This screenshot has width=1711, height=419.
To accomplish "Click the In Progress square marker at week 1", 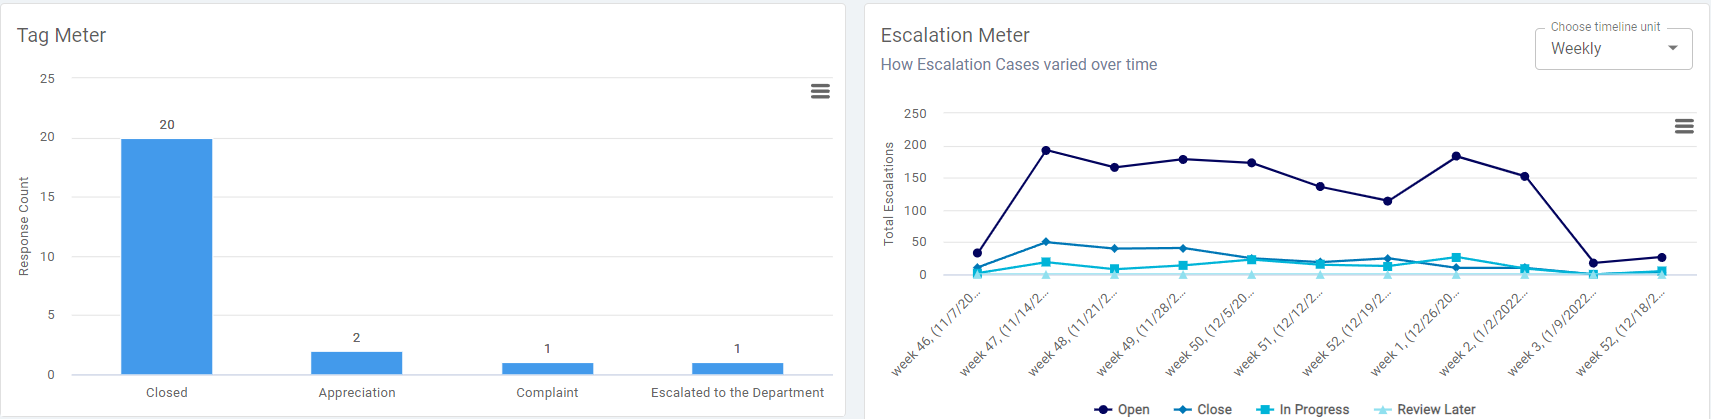I will tap(1456, 258).
